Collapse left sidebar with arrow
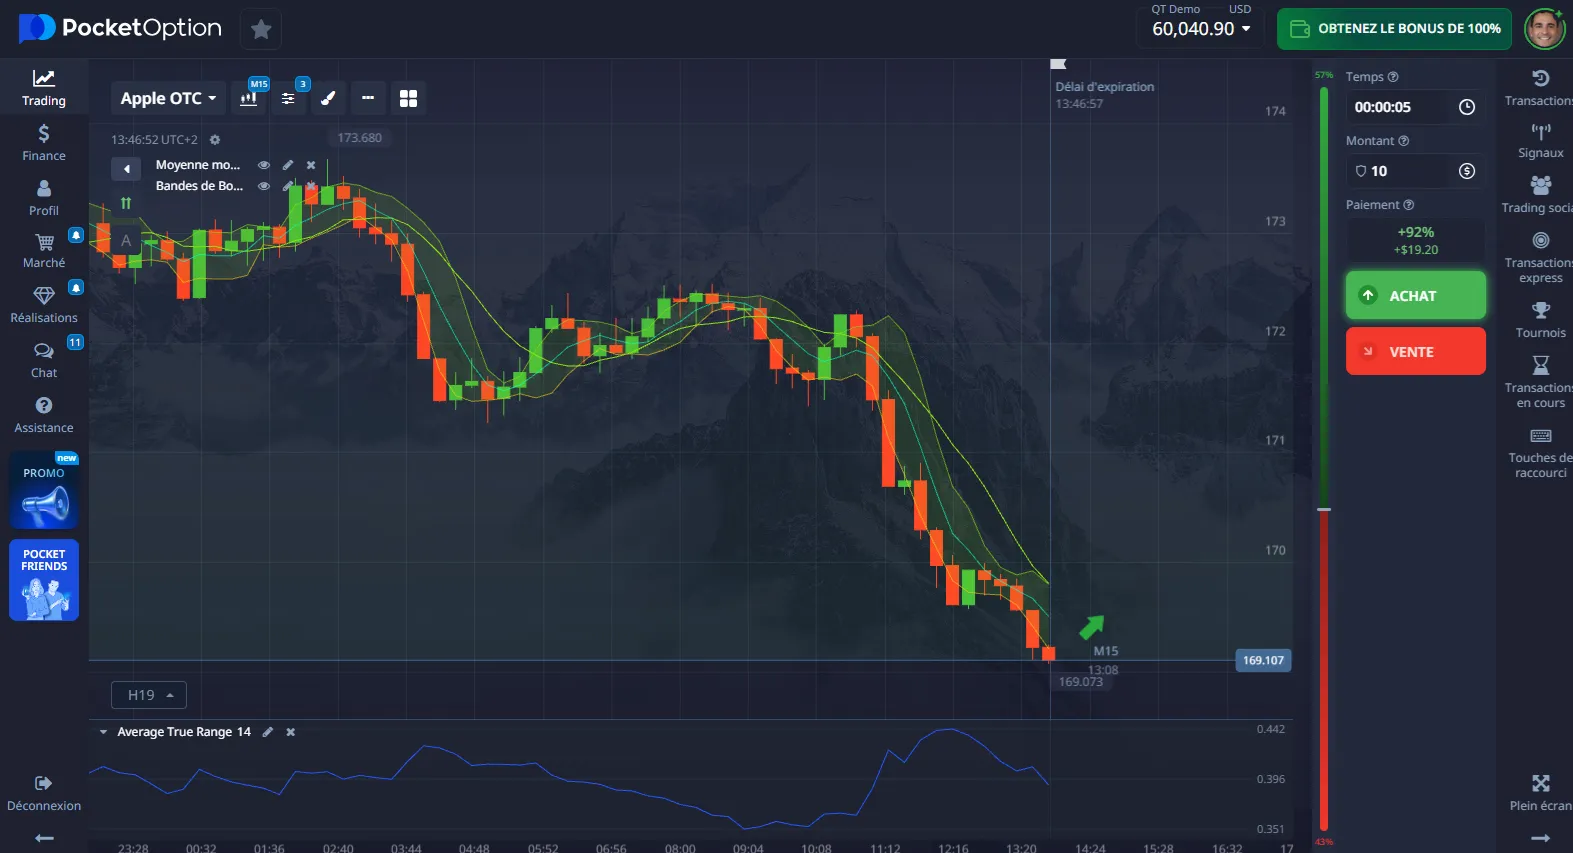The width and height of the screenshot is (1573, 853). pos(44,838)
